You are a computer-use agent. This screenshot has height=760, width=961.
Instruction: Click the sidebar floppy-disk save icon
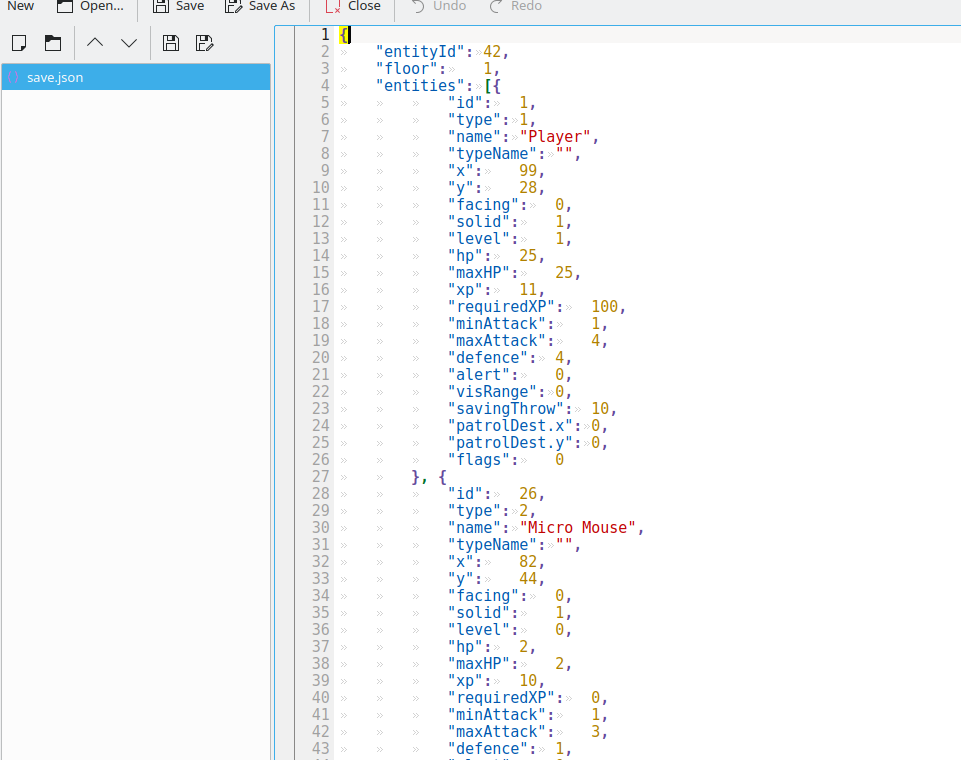171,43
